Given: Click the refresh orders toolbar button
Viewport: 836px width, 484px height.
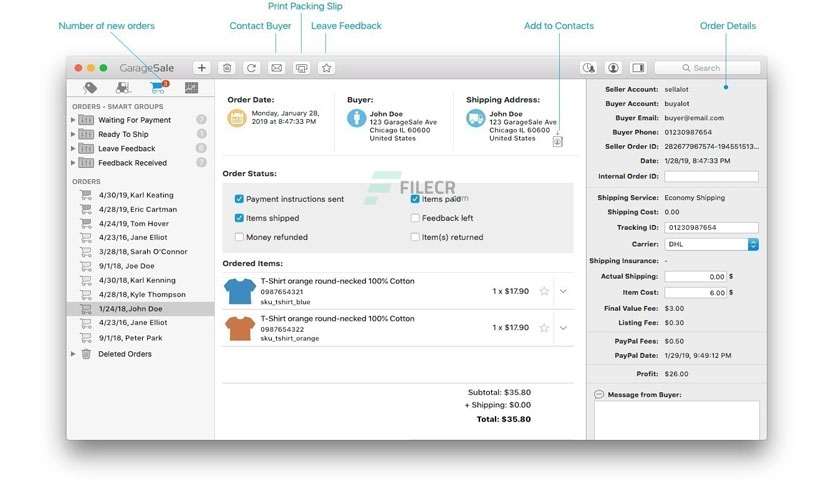Looking at the screenshot, I should pos(252,68).
